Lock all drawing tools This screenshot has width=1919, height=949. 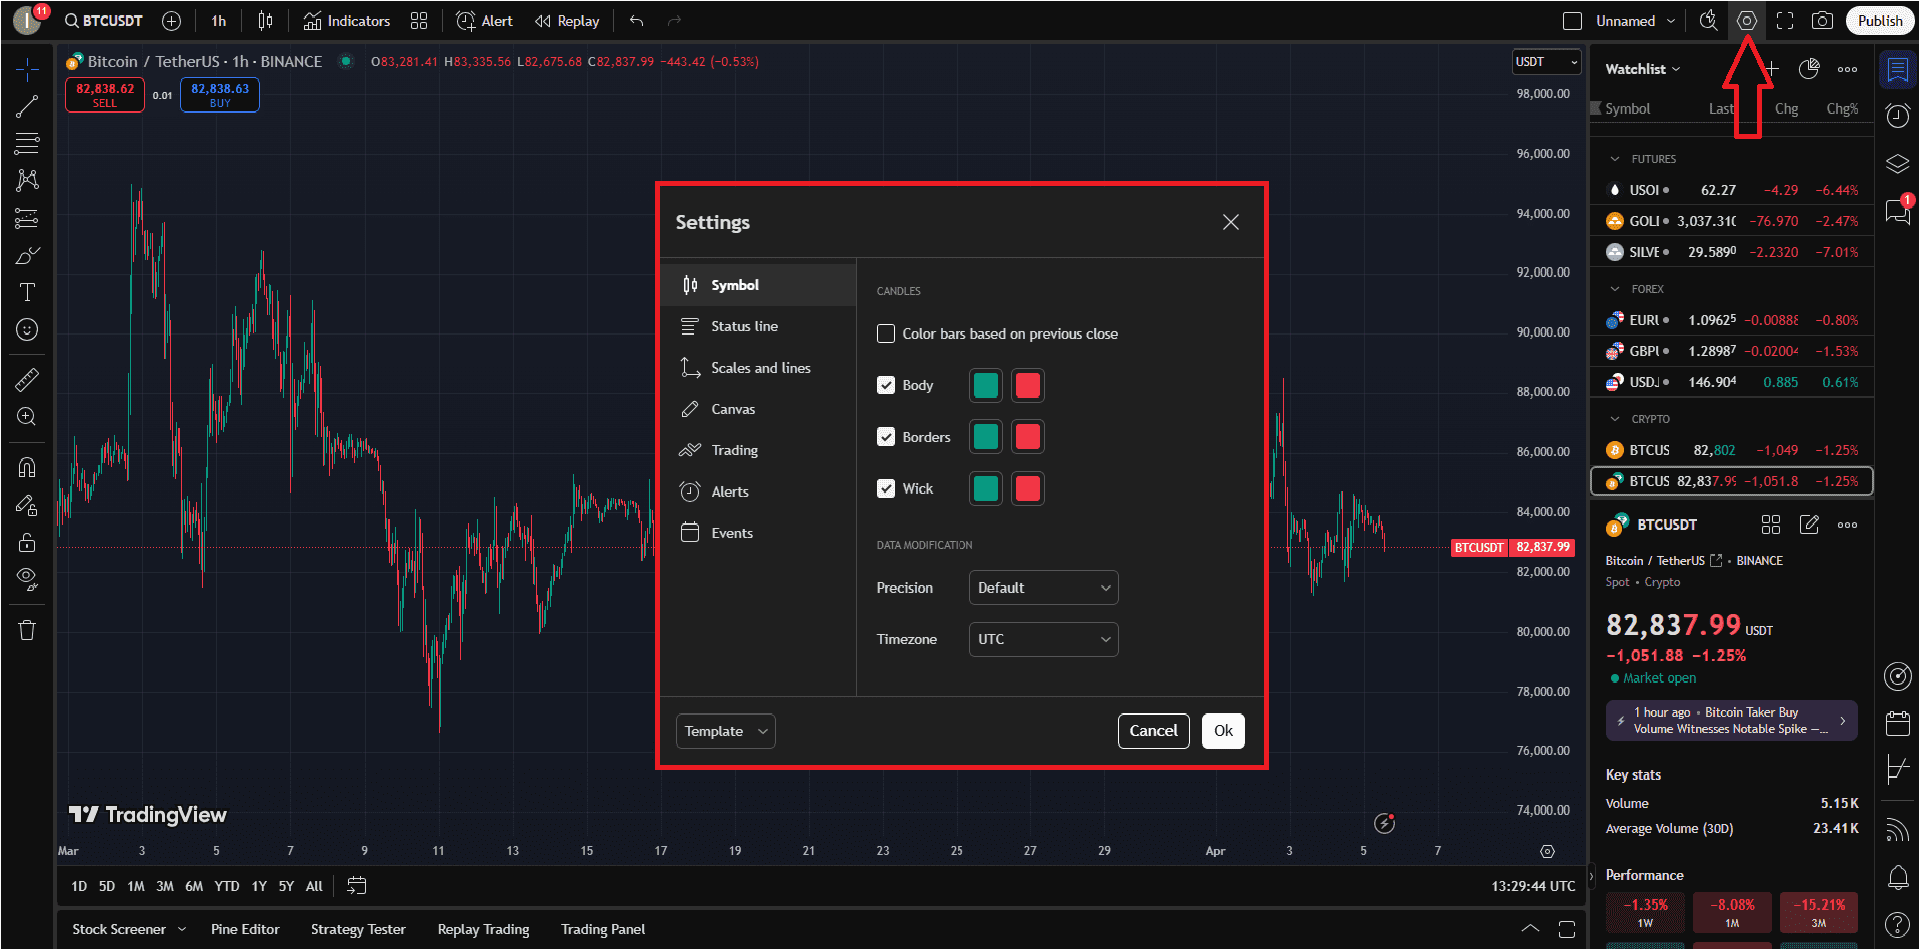27,543
